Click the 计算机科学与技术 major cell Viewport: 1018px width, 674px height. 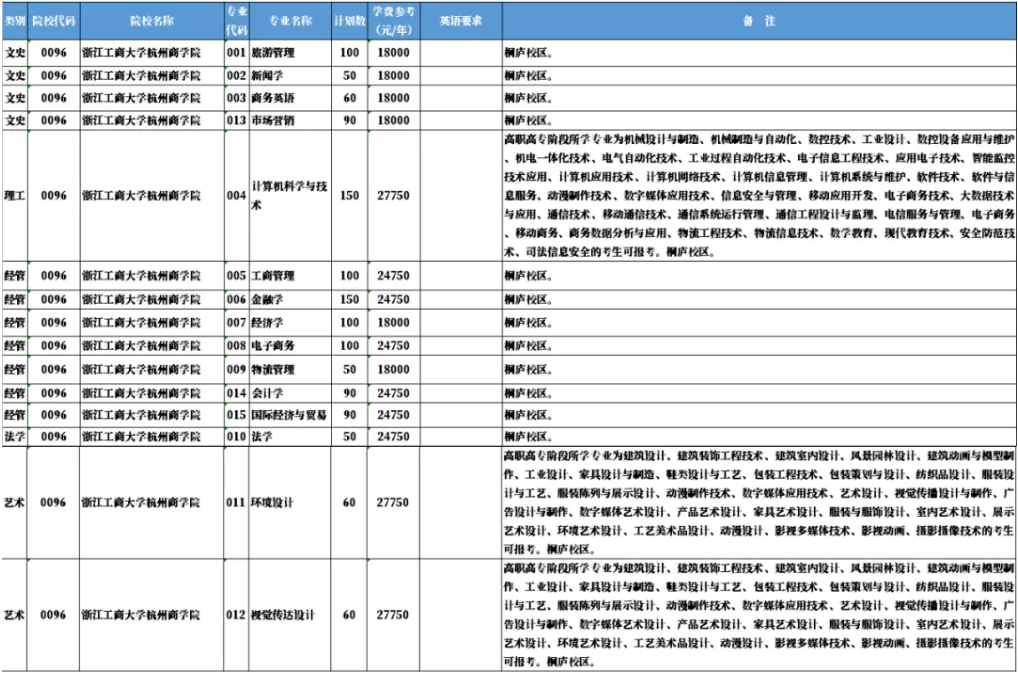point(287,196)
